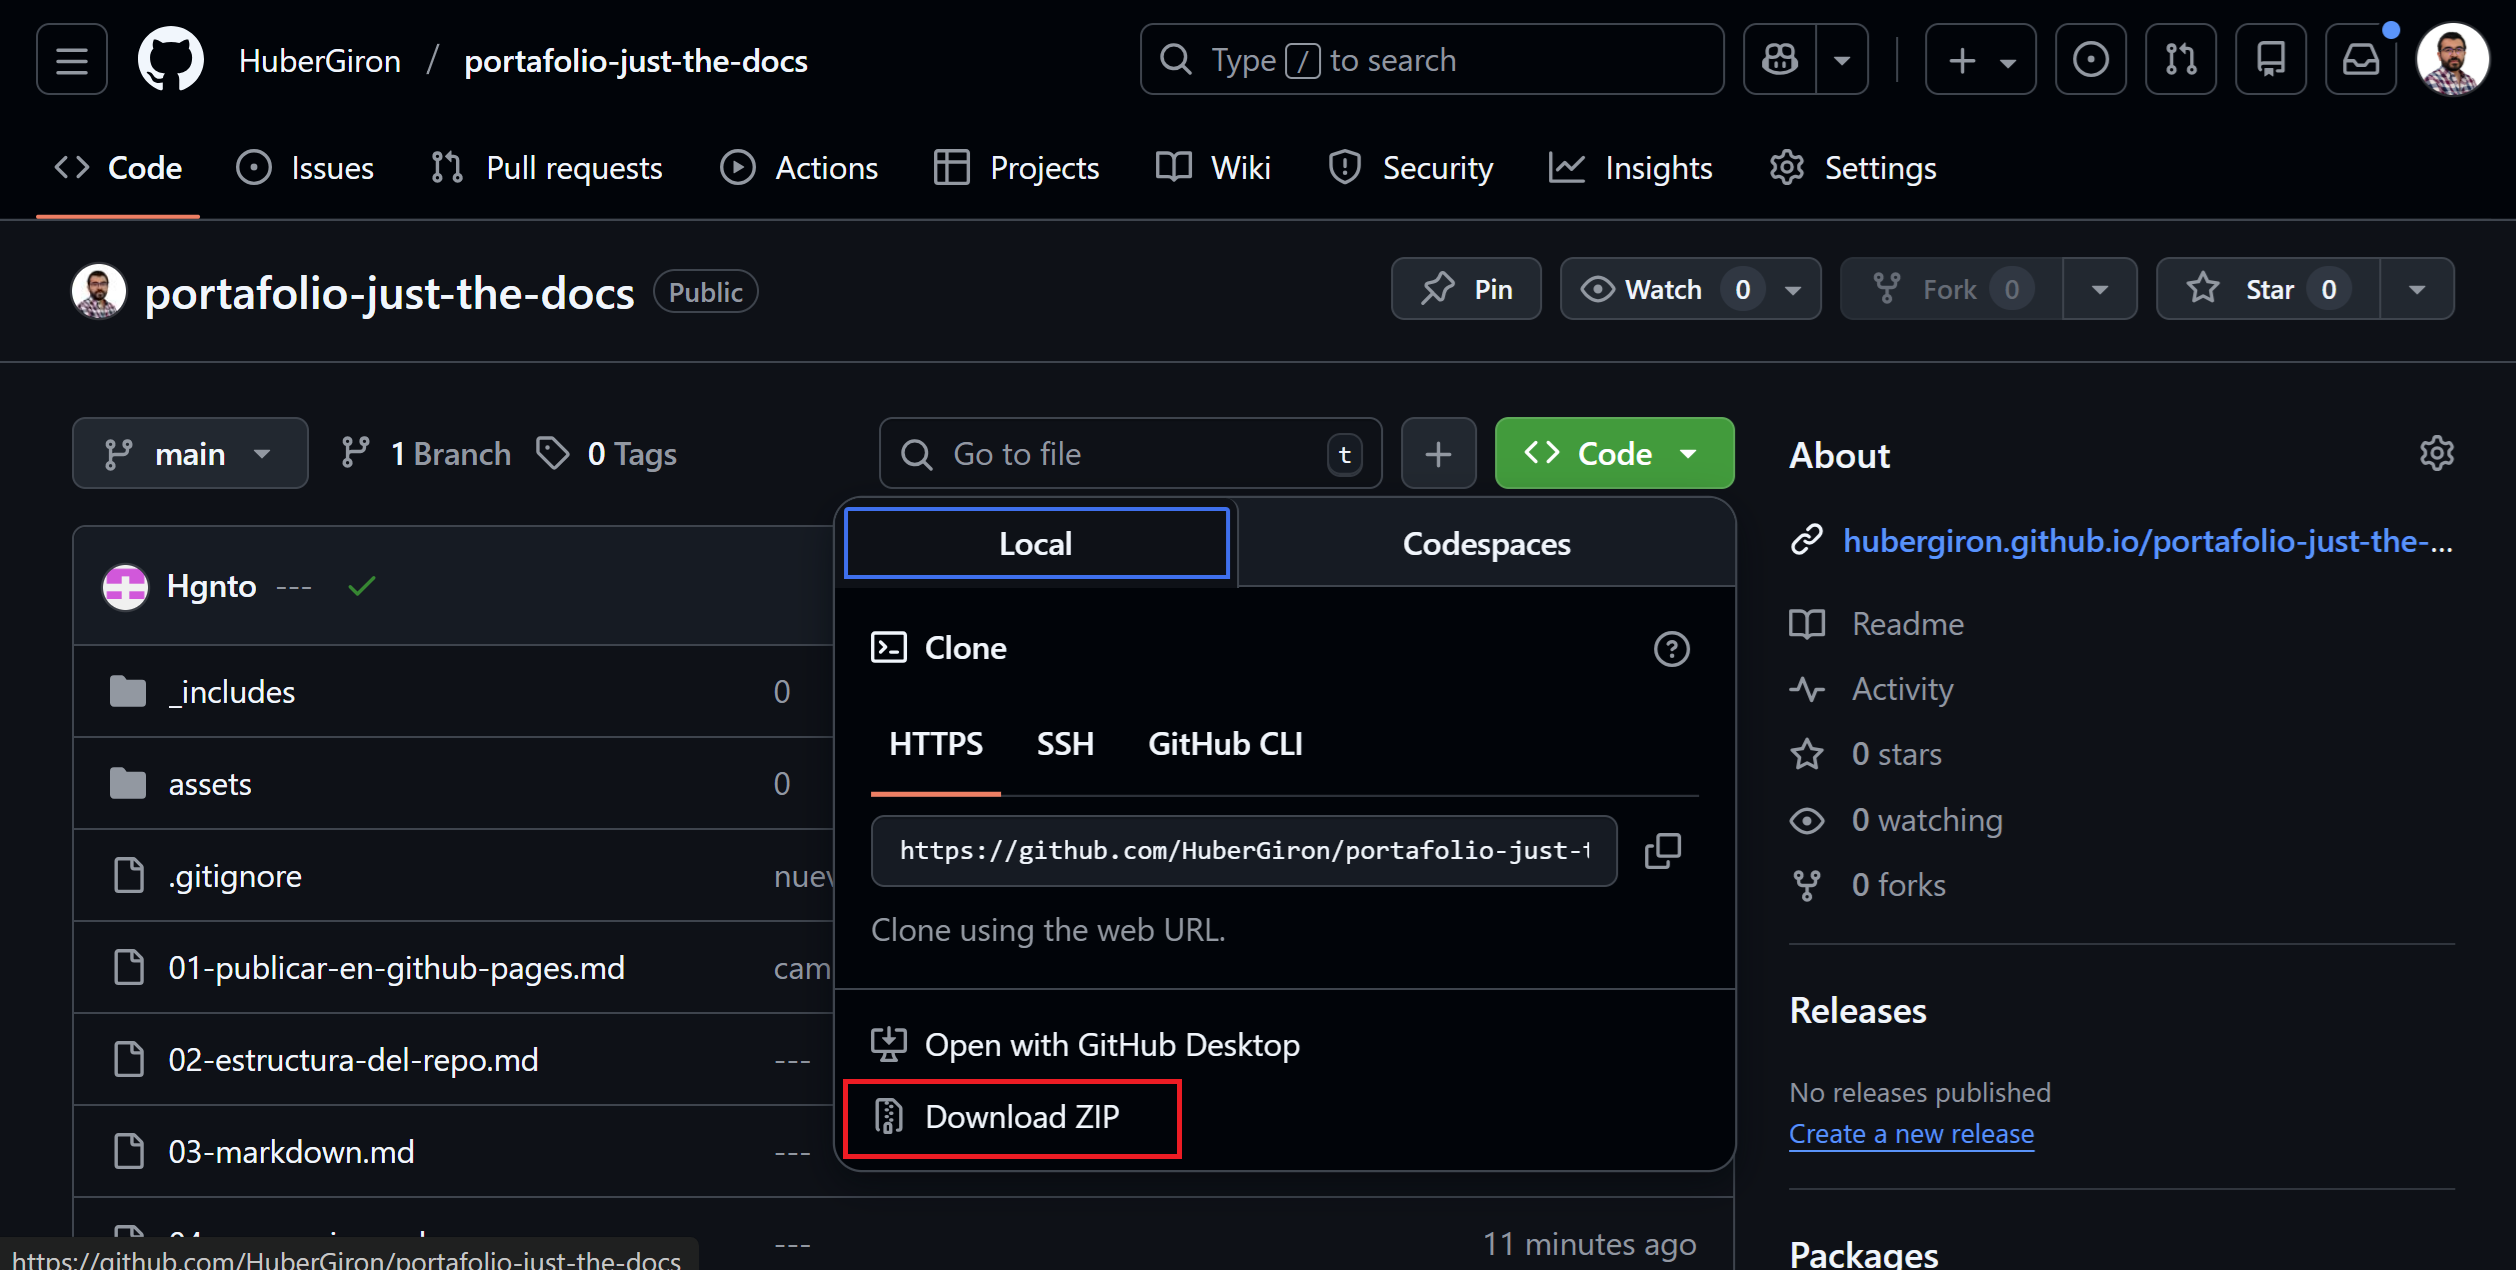This screenshot has width=2516, height=1270.
Task: Open issues via the header circle icon
Action: 2091,59
